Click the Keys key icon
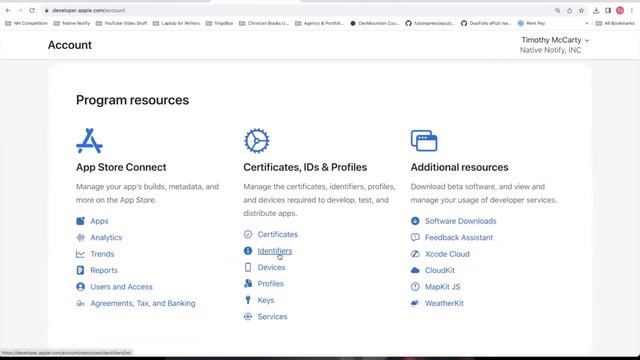 click(248, 300)
